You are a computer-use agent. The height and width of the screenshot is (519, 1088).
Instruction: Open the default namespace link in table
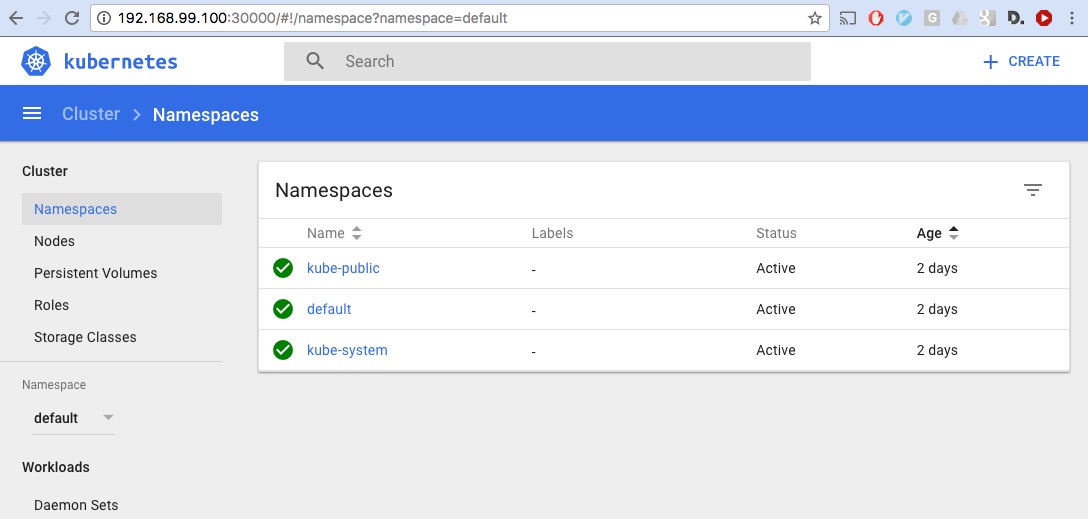[329, 309]
